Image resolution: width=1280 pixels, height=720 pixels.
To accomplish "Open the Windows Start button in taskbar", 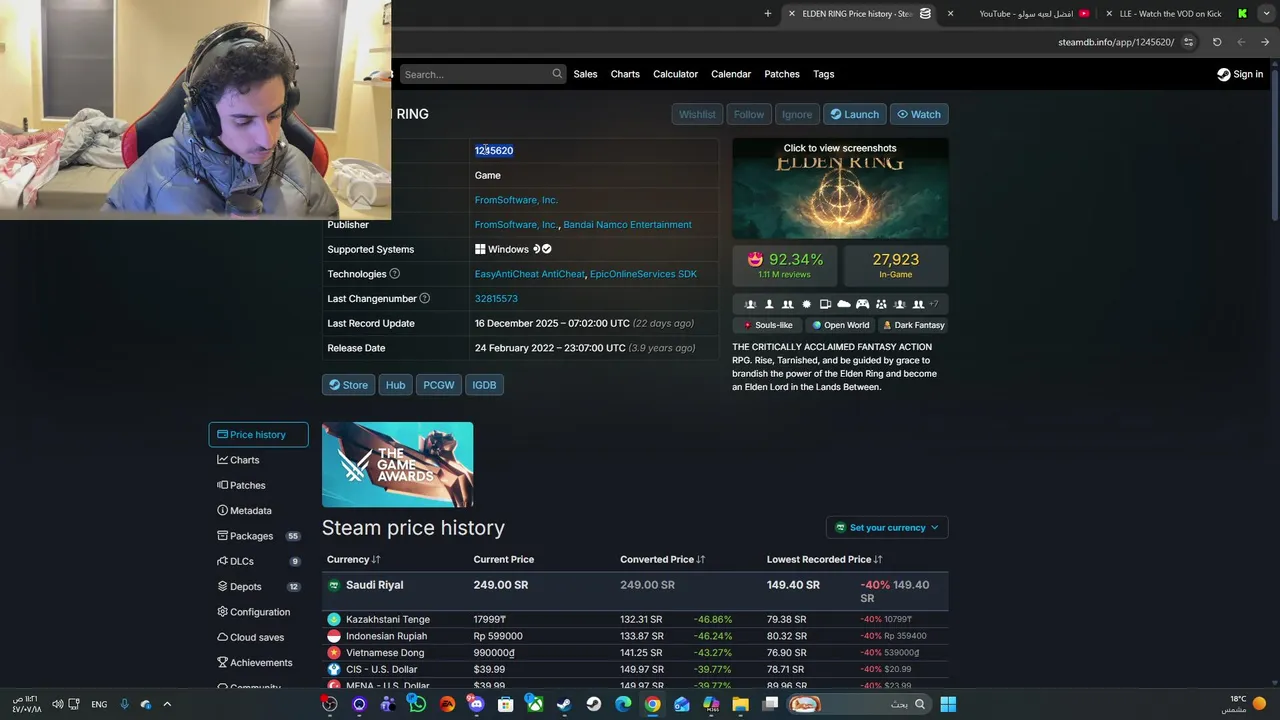I will (x=947, y=704).
